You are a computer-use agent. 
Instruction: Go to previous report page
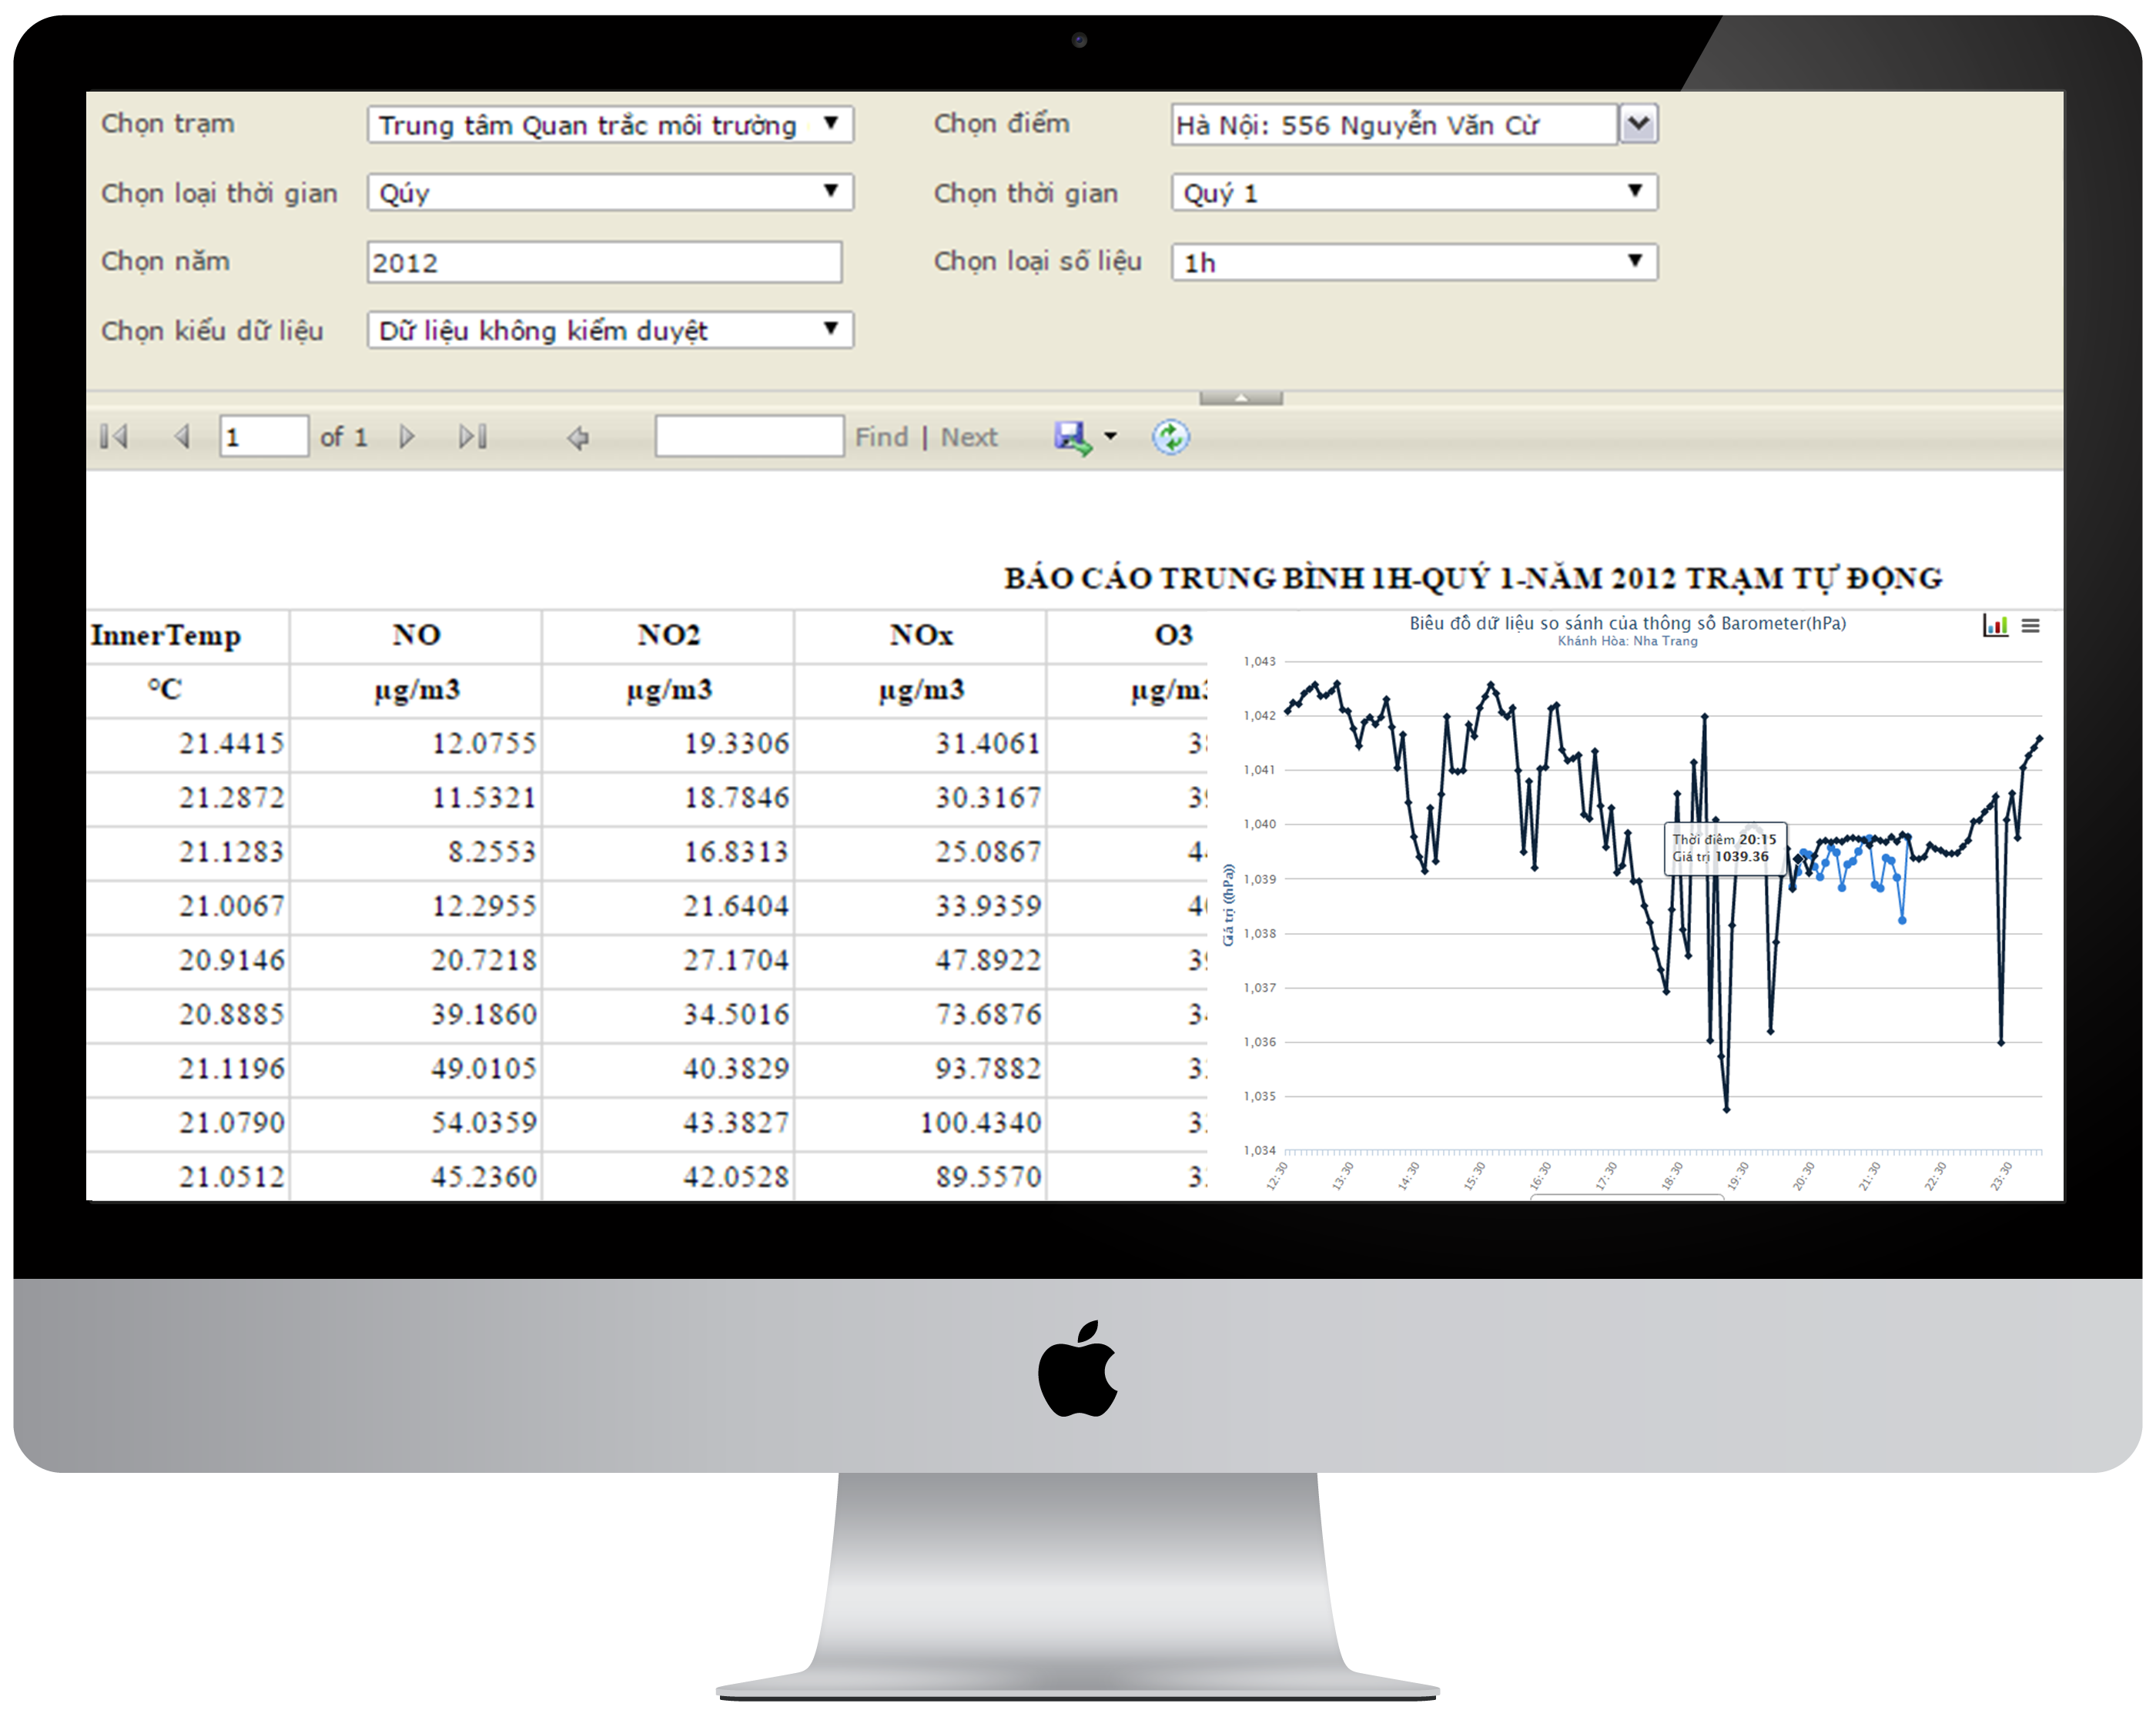(x=182, y=437)
